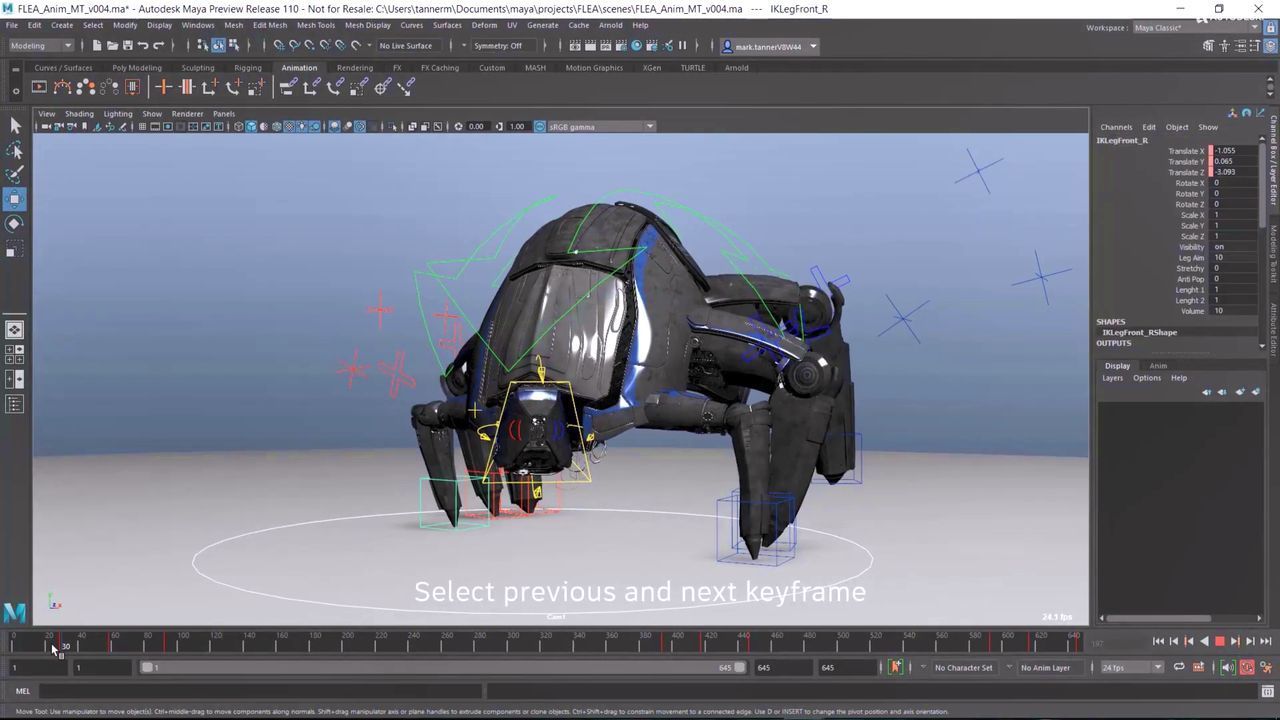The image size is (1280, 720).
Task: Open the Modeling menu set dropdown
Action: pyautogui.click(x=41, y=46)
